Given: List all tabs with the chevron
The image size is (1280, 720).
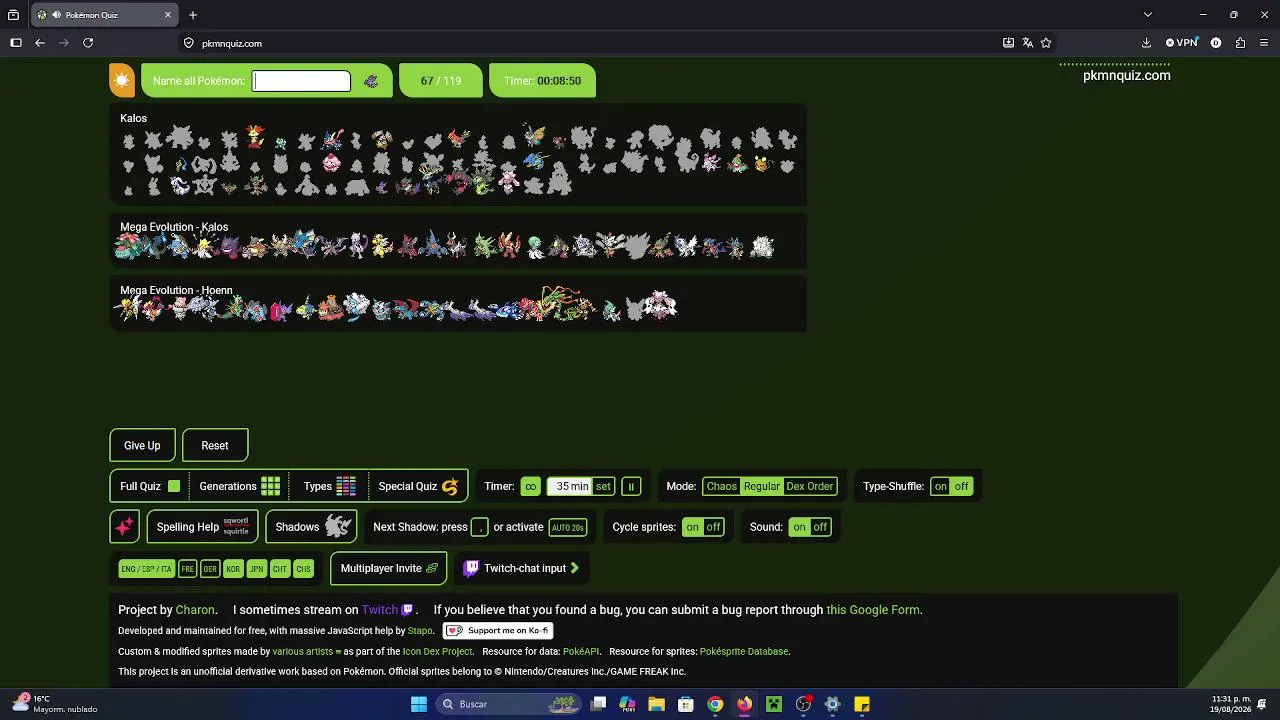Looking at the screenshot, I should 1148,15.
